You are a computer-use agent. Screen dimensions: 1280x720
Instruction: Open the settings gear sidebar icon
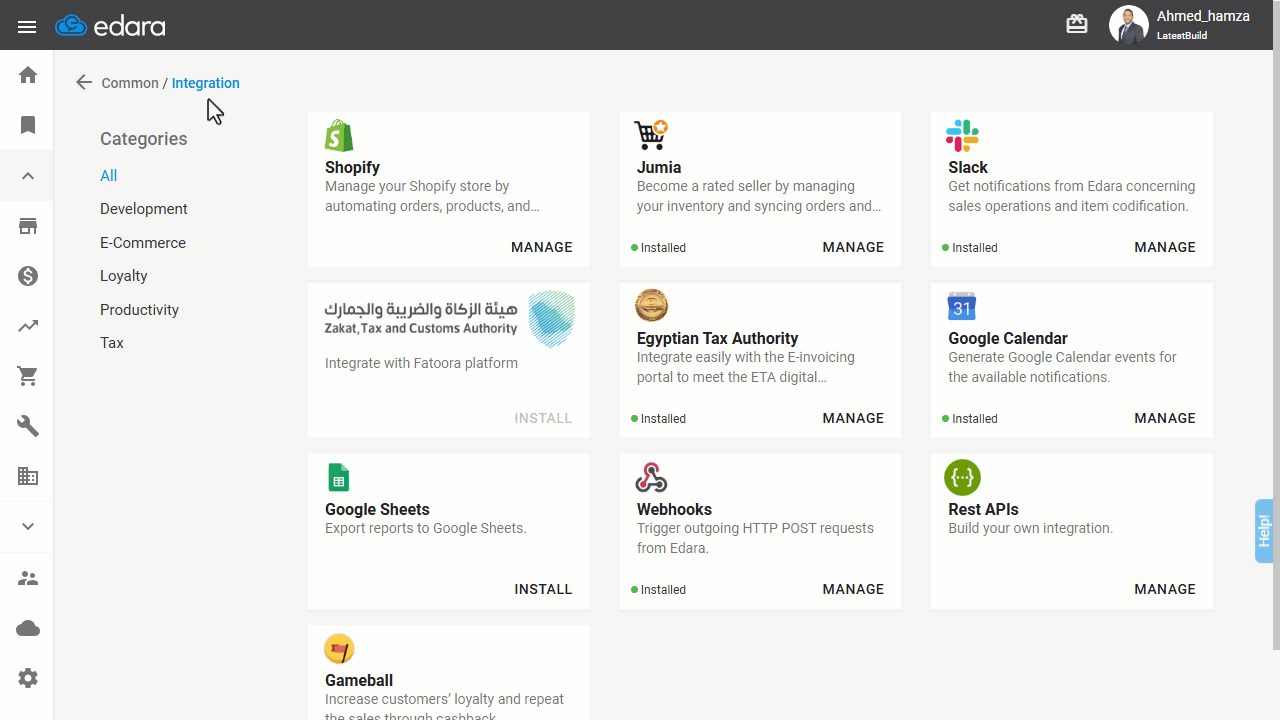click(28, 678)
